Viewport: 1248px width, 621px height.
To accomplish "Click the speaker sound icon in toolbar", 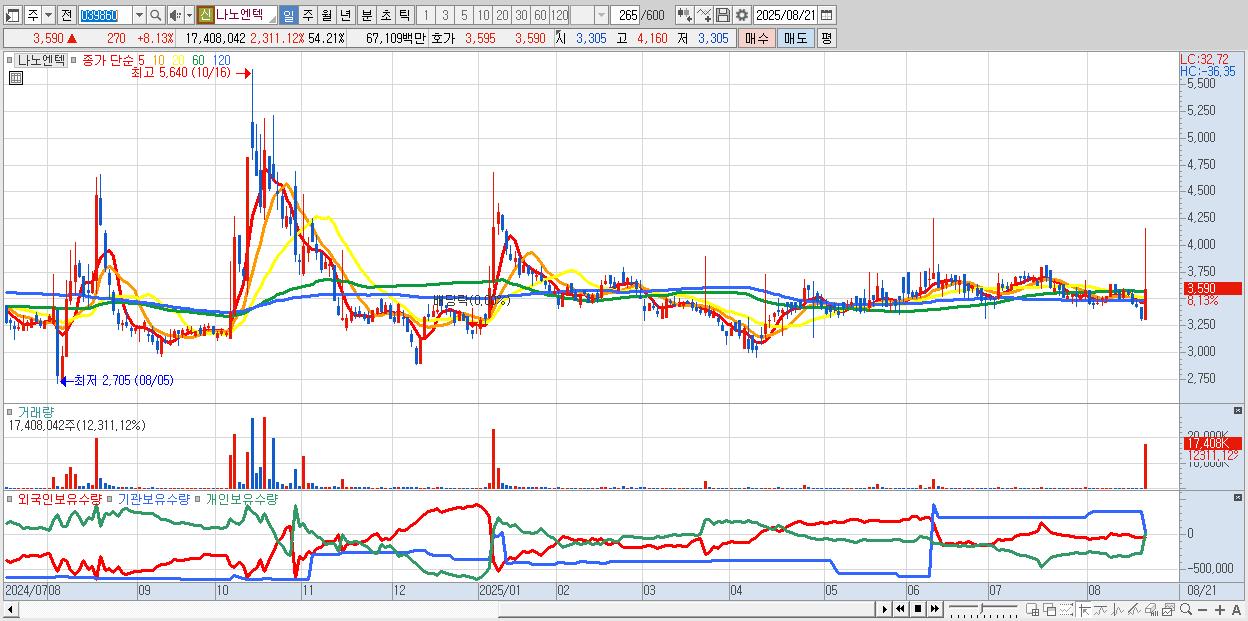I will click(x=175, y=15).
